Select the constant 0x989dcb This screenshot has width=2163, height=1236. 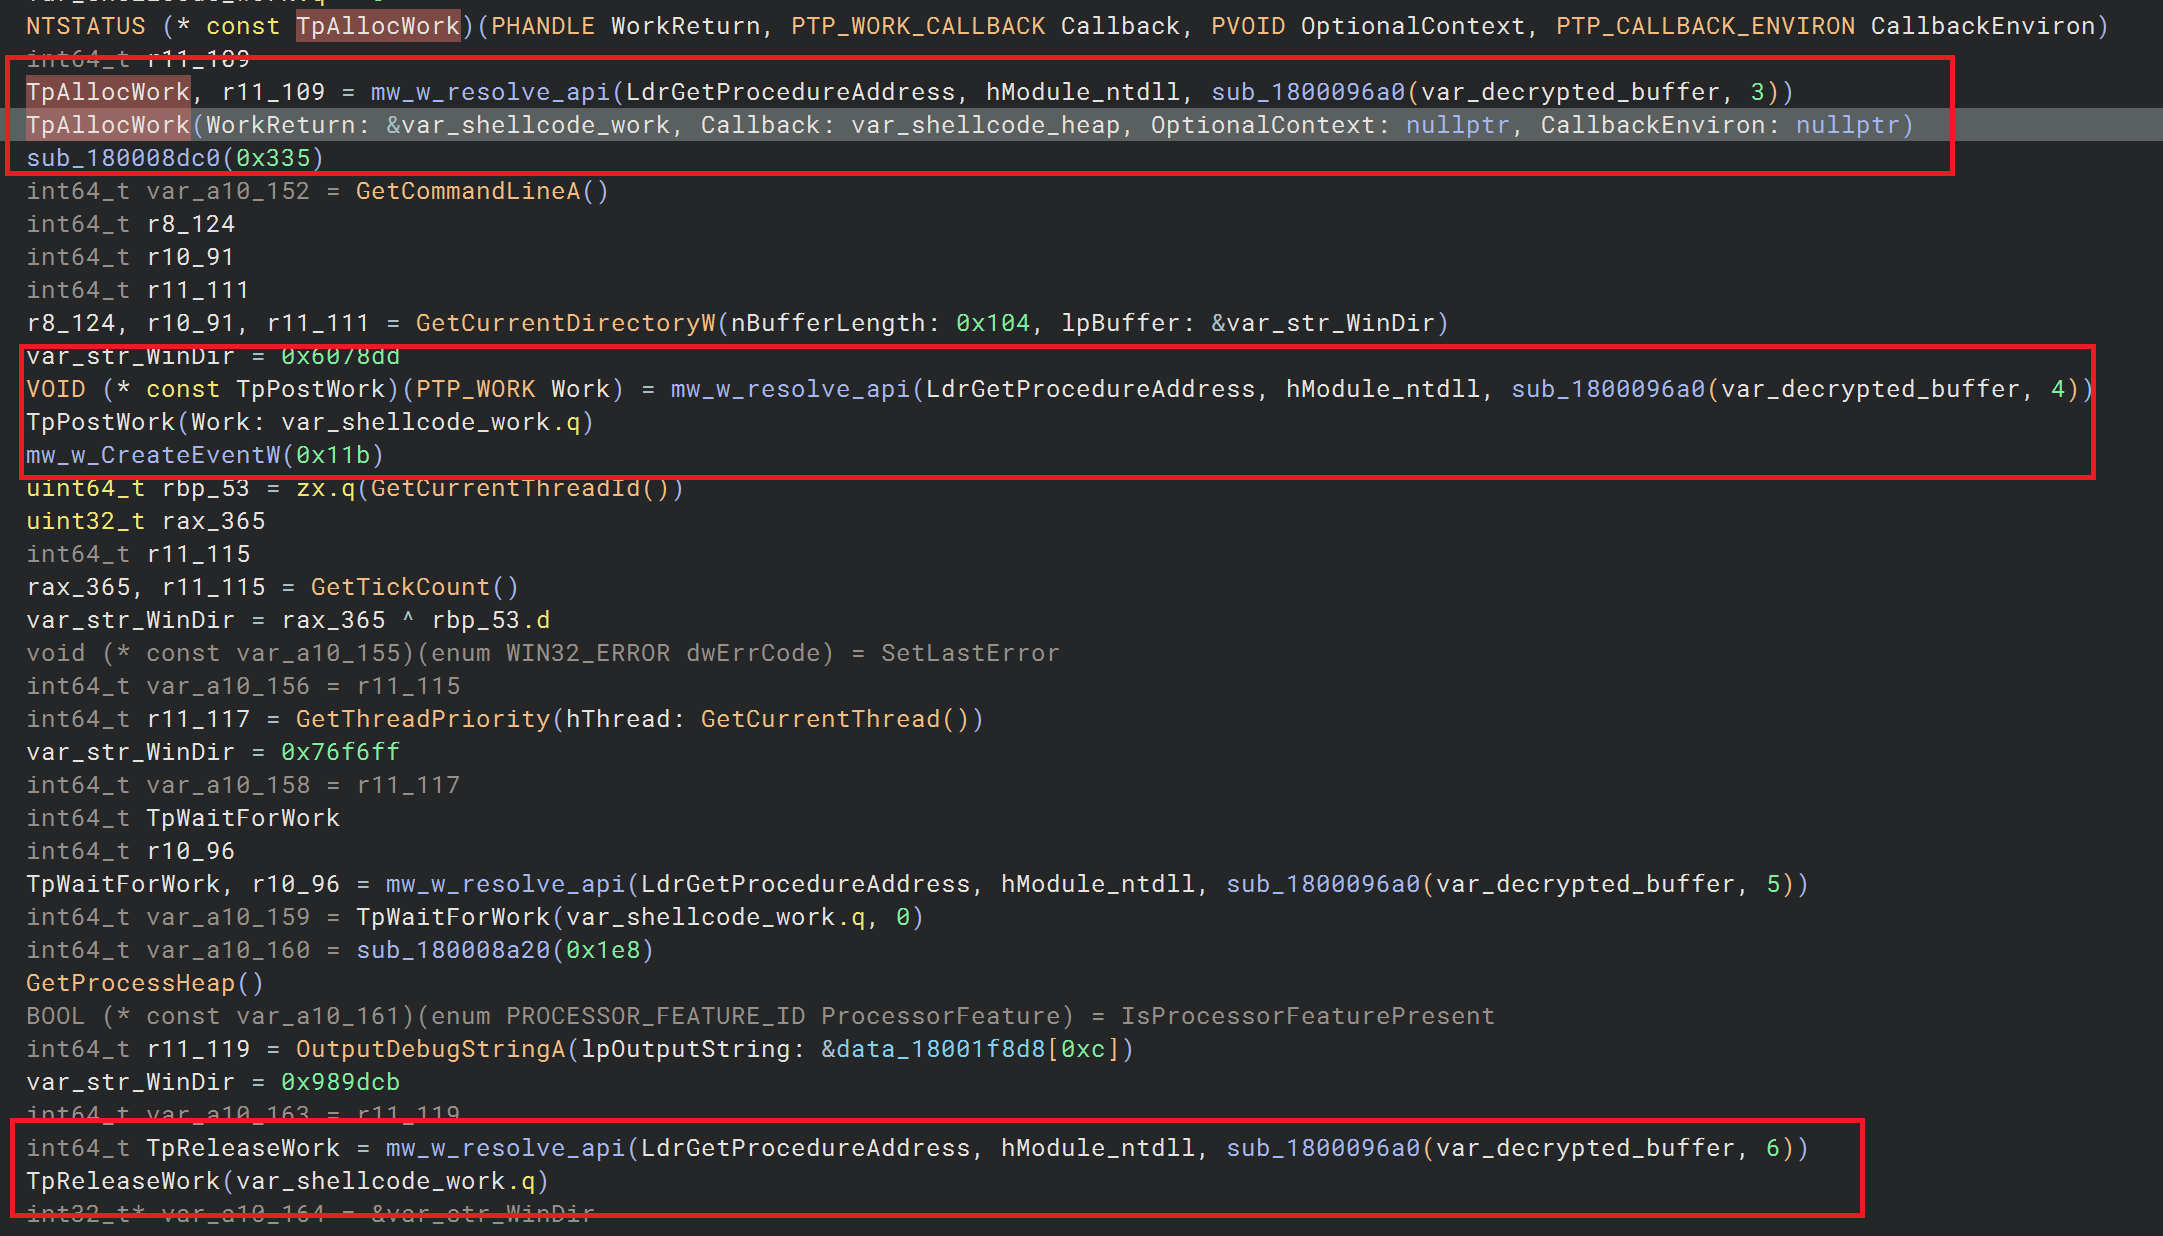(340, 1082)
